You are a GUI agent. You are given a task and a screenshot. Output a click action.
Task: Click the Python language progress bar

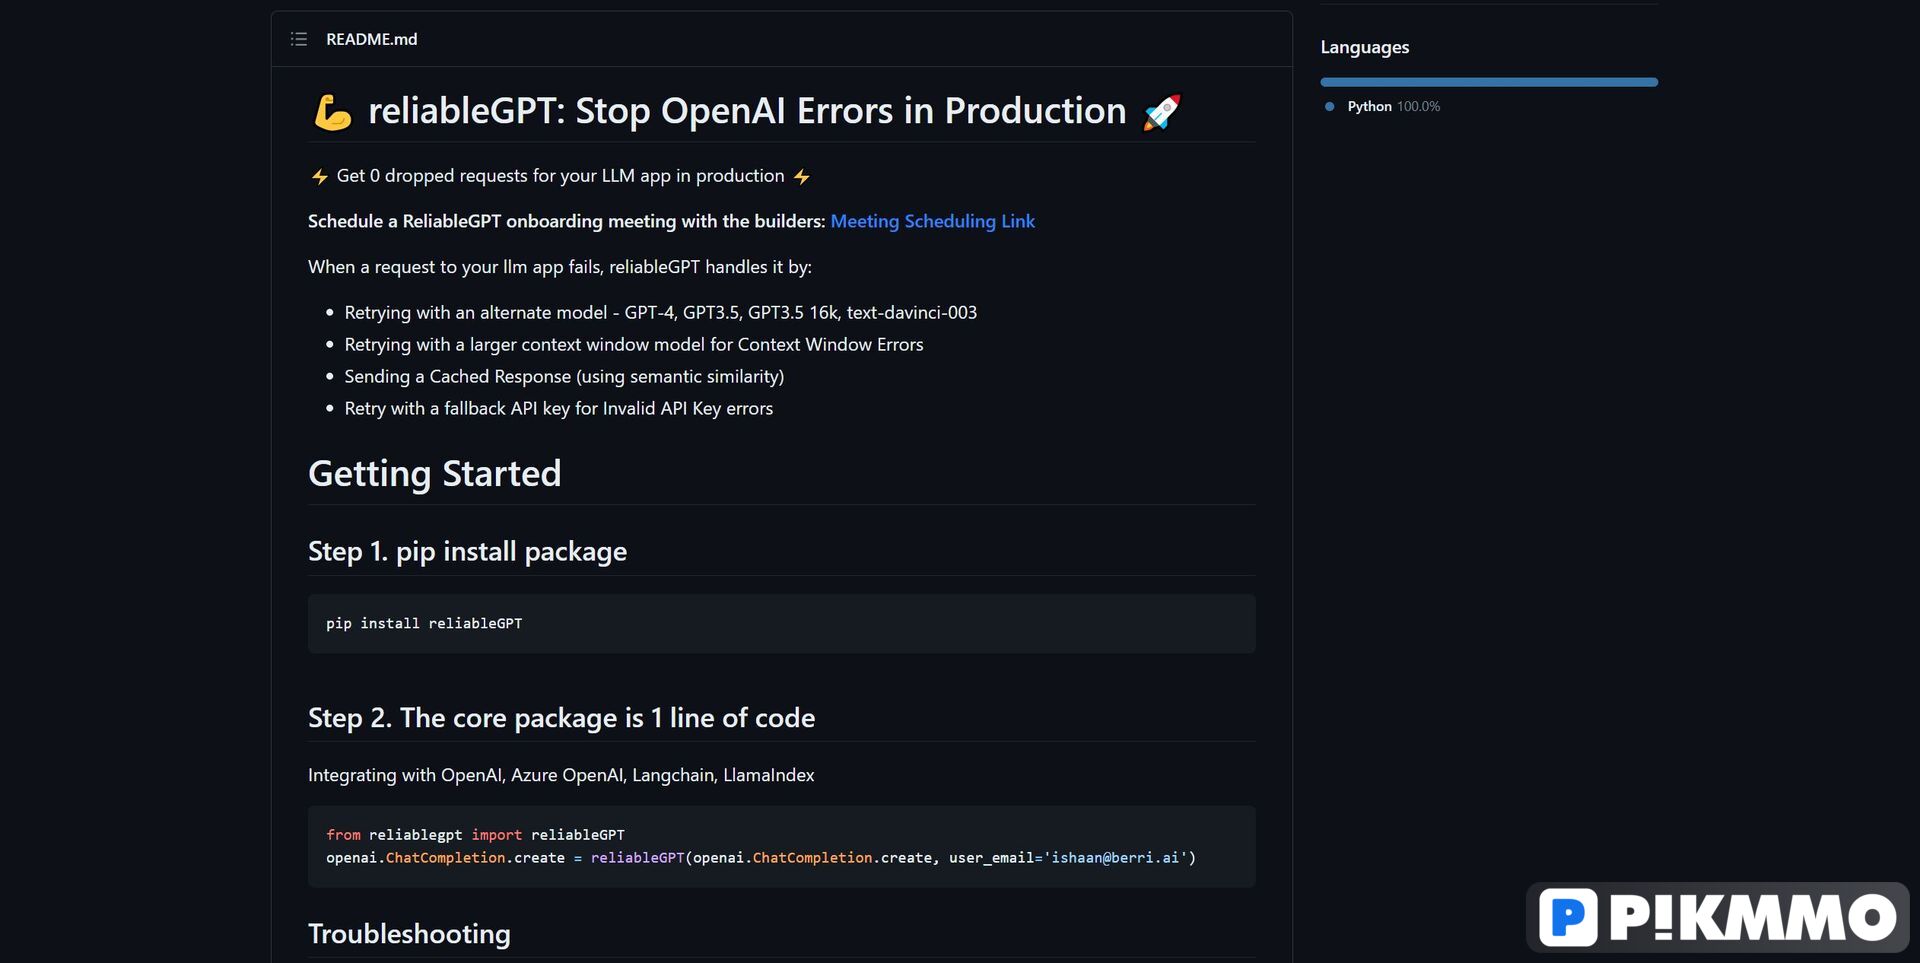pos(1489,82)
